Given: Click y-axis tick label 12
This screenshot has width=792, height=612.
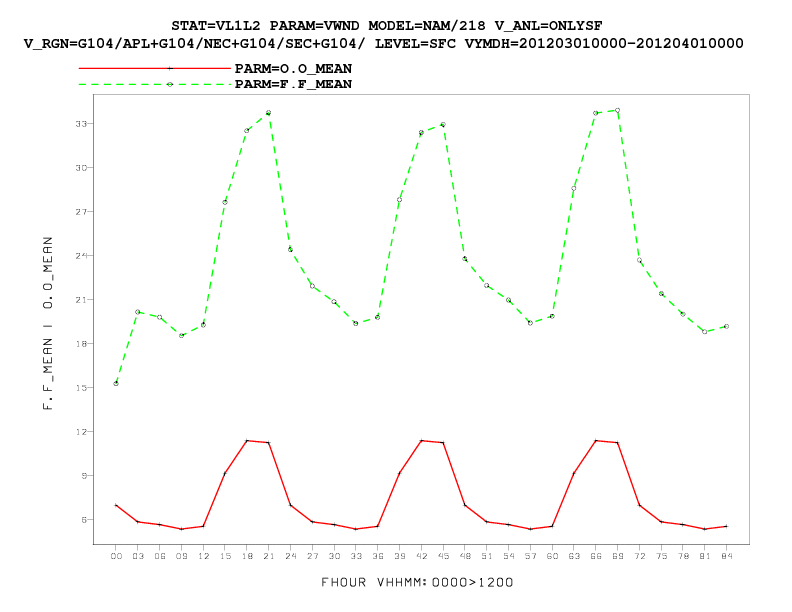Looking at the screenshot, I should pyautogui.click(x=81, y=432).
